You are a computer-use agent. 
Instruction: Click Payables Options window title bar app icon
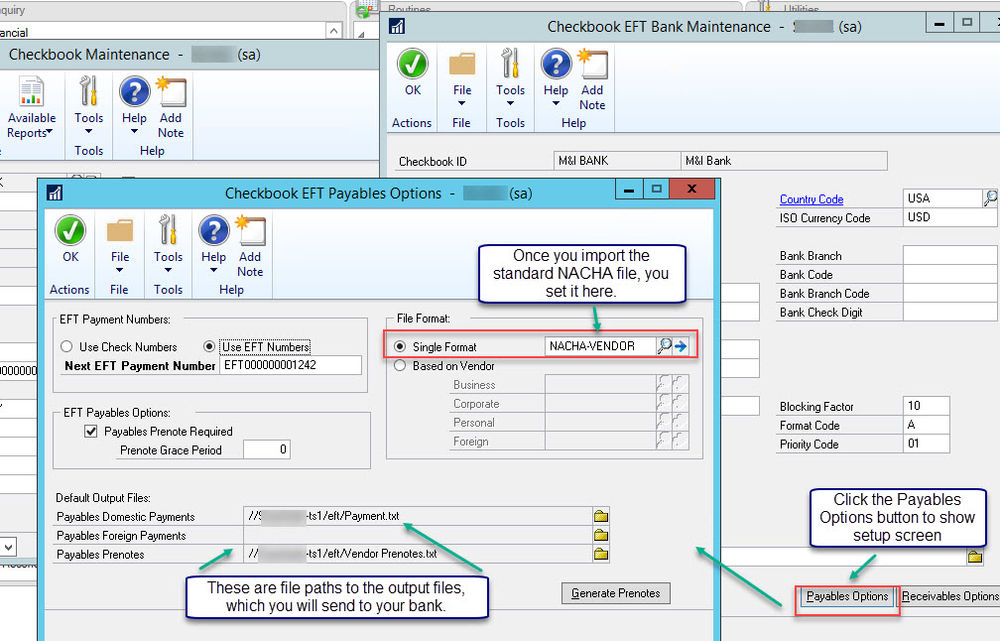coord(55,193)
